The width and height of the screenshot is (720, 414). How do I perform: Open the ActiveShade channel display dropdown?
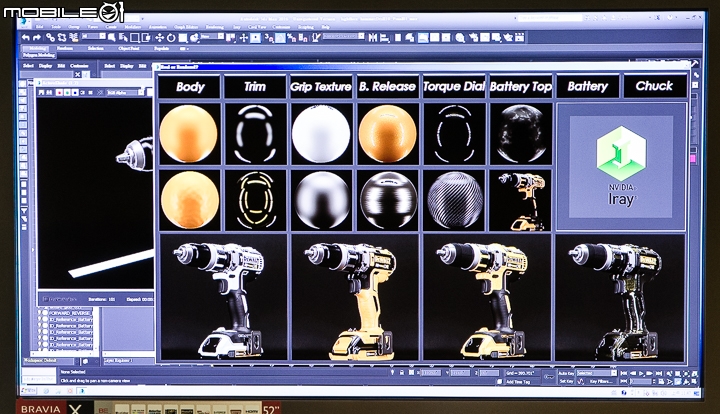[x=125, y=92]
